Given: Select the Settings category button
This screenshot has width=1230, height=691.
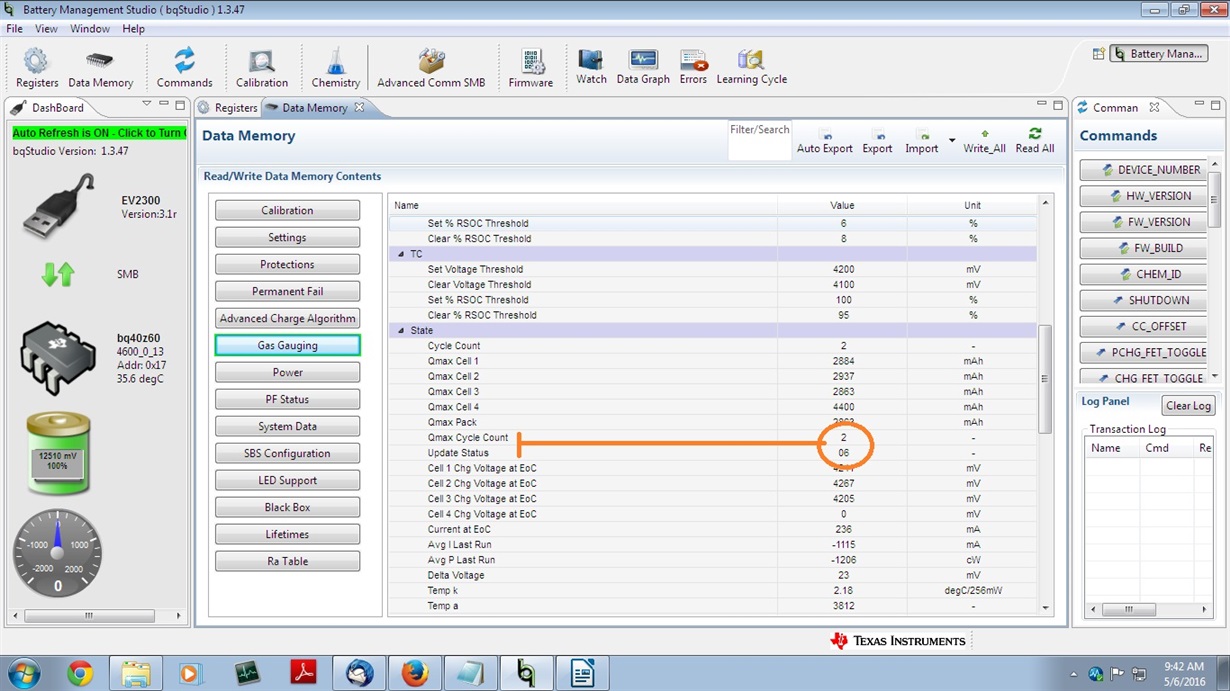Looking at the screenshot, I should point(287,238).
